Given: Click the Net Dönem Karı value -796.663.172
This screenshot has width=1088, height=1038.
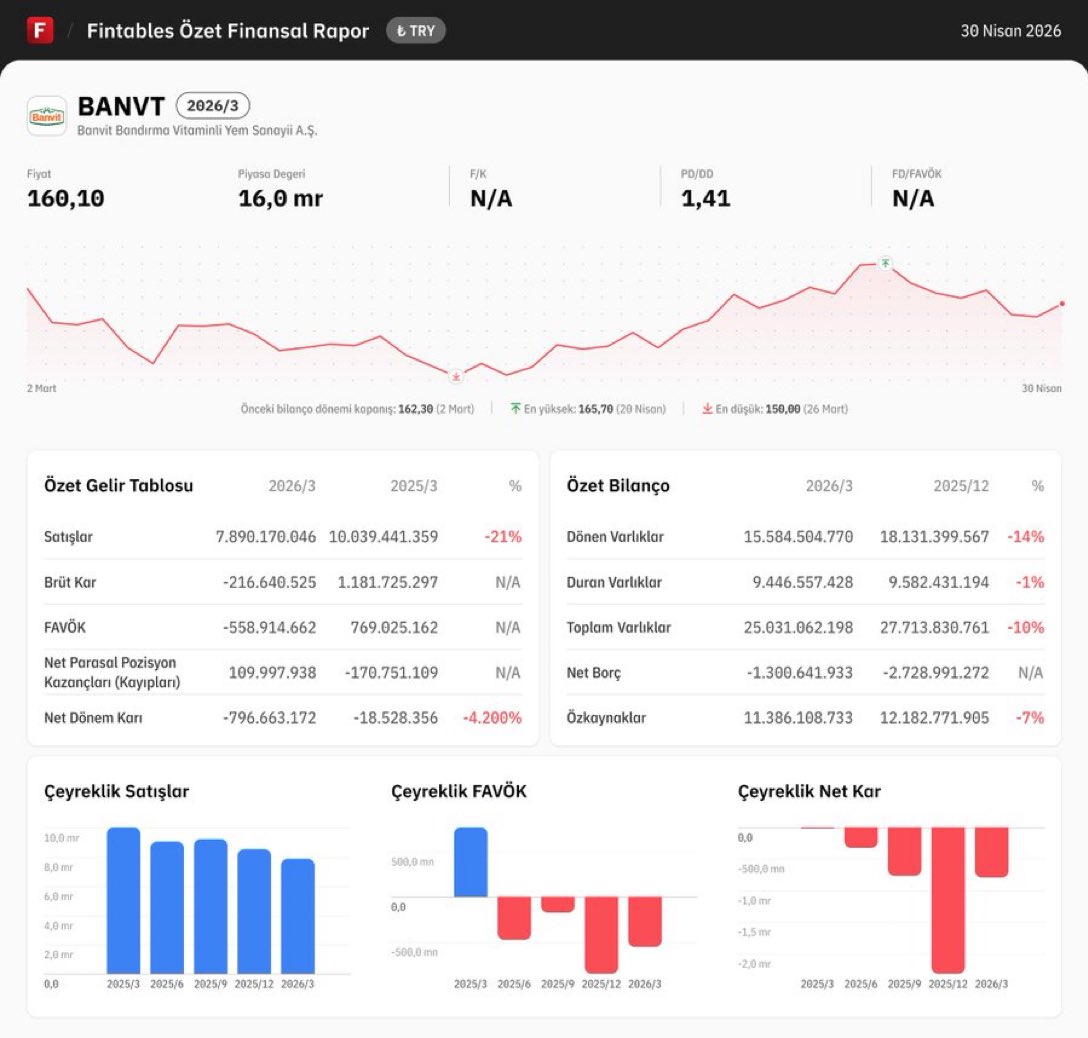Looking at the screenshot, I should click(x=269, y=717).
